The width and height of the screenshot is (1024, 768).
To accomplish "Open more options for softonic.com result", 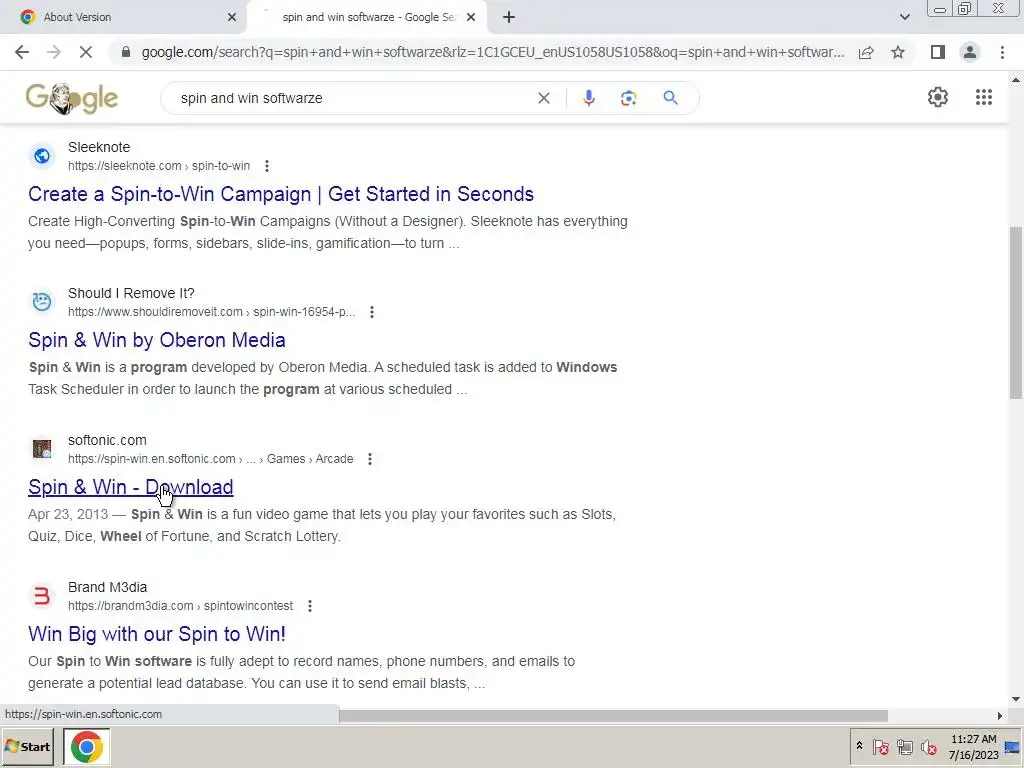I will click(370, 459).
